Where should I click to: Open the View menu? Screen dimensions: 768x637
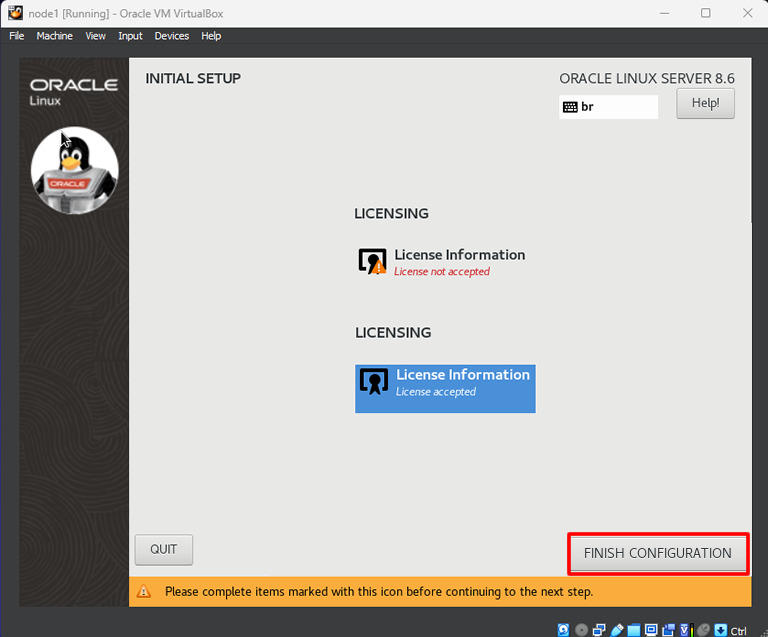[95, 36]
